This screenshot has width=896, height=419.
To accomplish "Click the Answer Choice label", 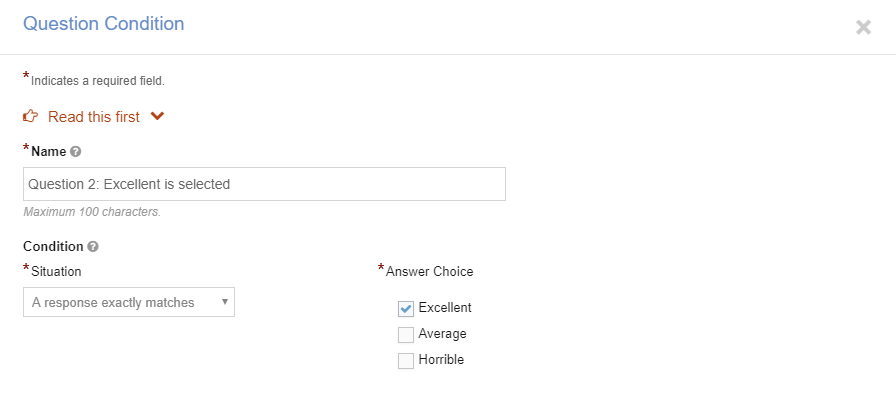I will (430, 272).
